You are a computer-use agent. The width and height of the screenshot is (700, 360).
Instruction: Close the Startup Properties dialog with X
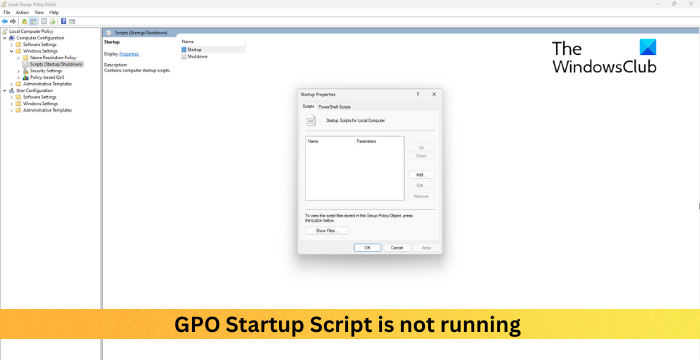coord(434,94)
